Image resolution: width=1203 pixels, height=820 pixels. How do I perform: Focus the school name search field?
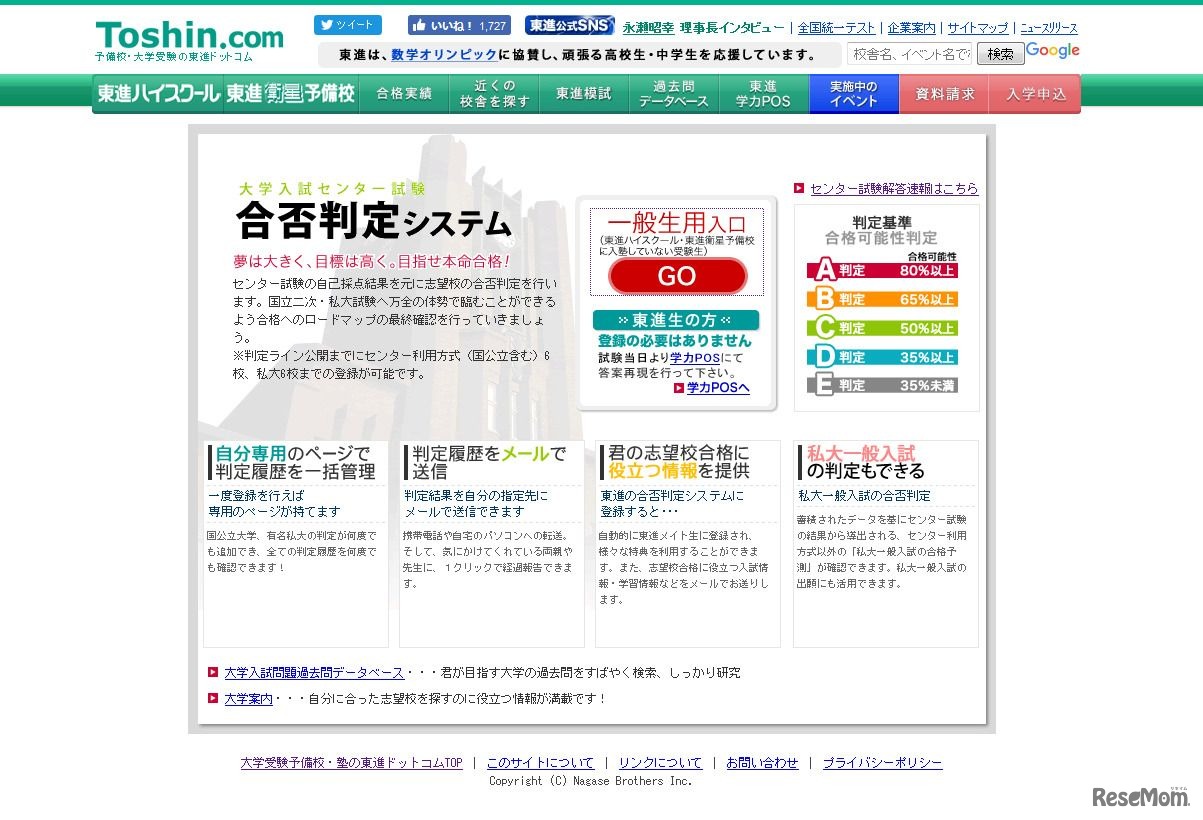coord(909,53)
